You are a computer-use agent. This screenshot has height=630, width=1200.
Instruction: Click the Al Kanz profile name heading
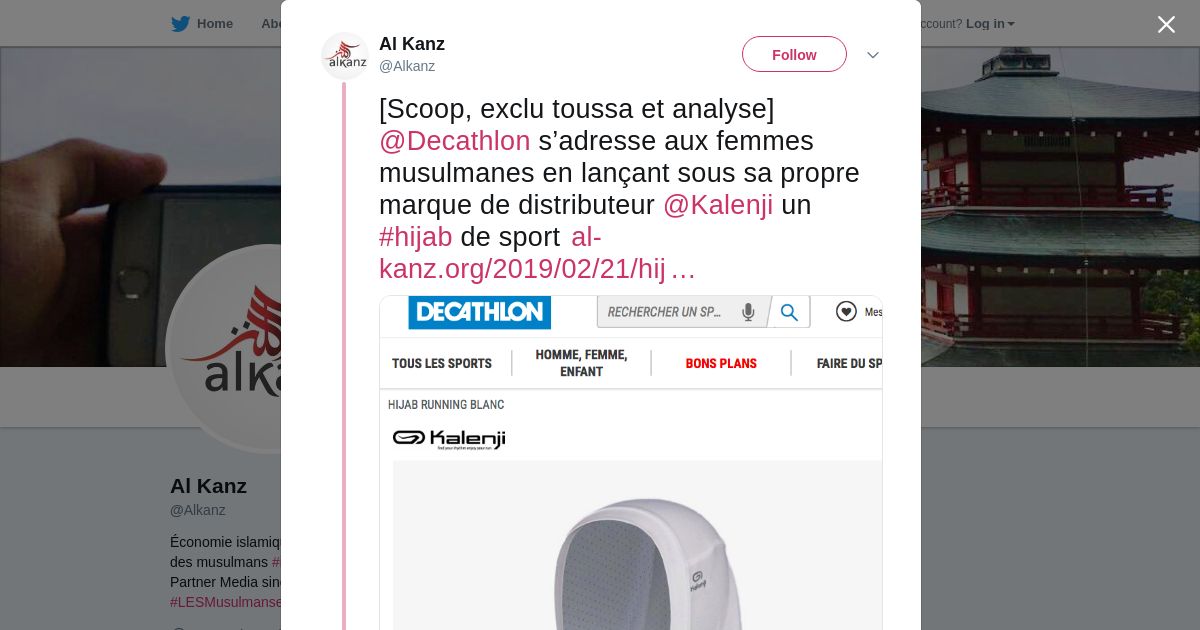pos(208,486)
